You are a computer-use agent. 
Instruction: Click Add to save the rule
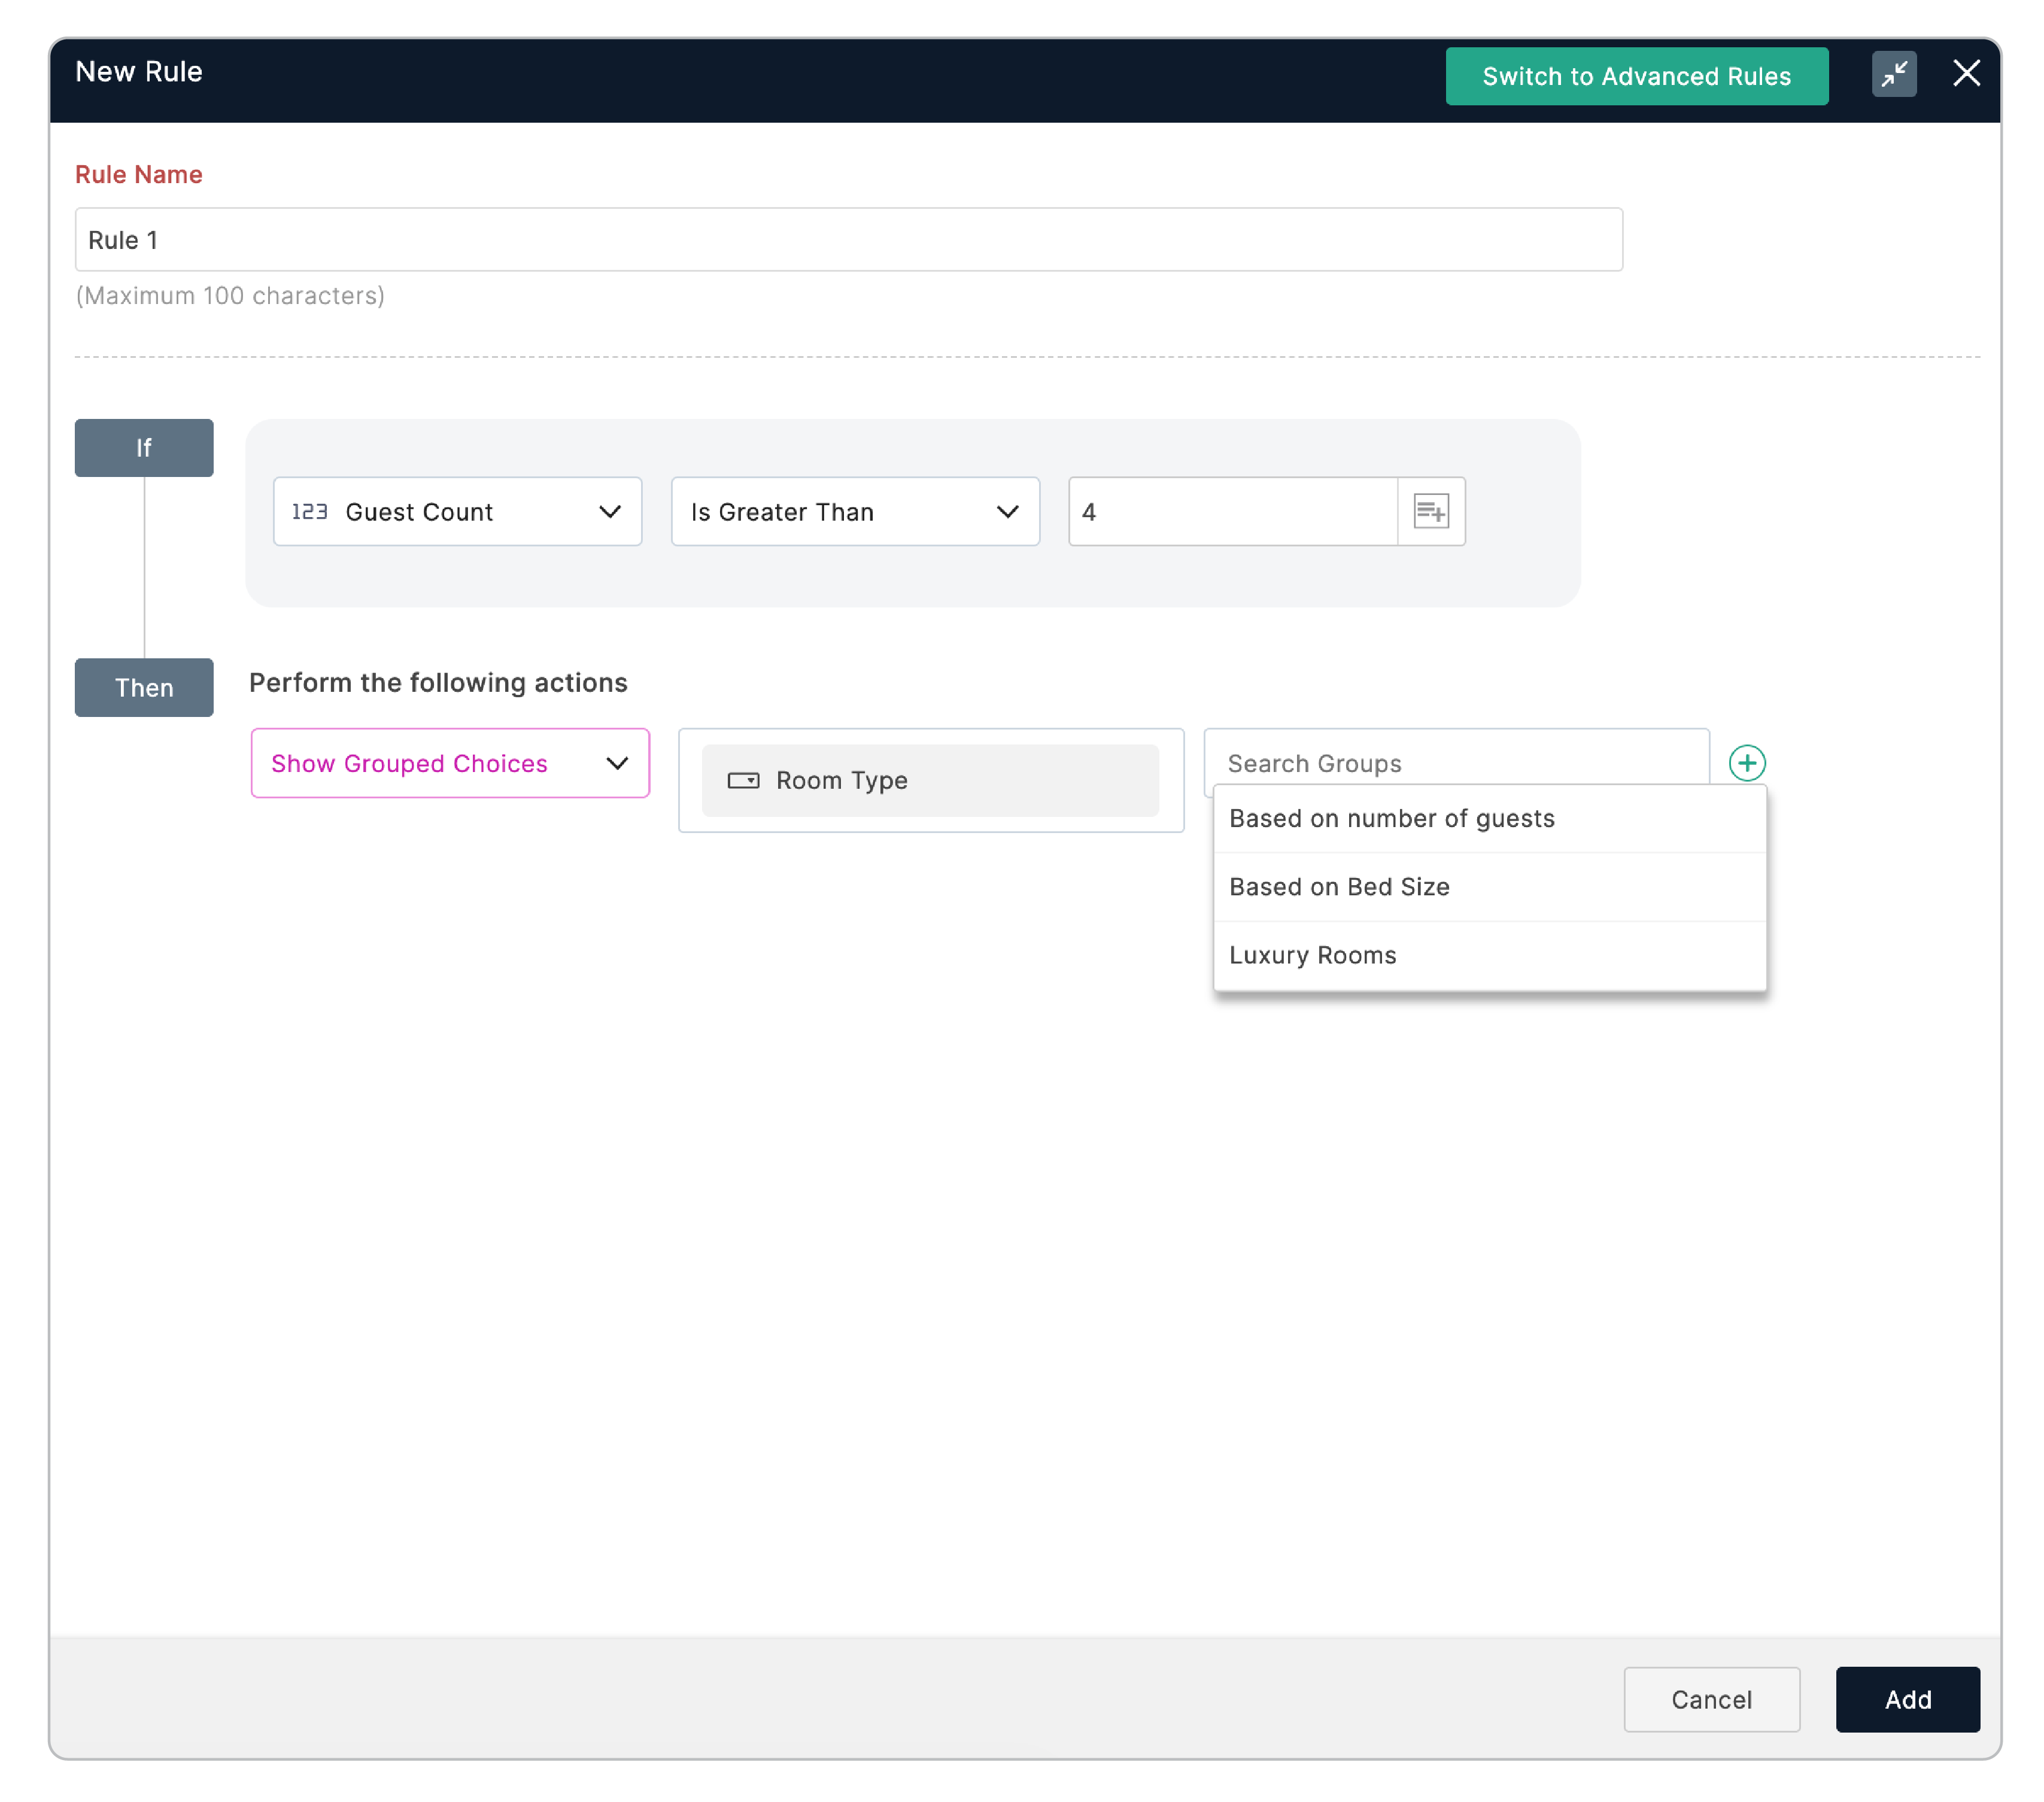coord(1907,1699)
